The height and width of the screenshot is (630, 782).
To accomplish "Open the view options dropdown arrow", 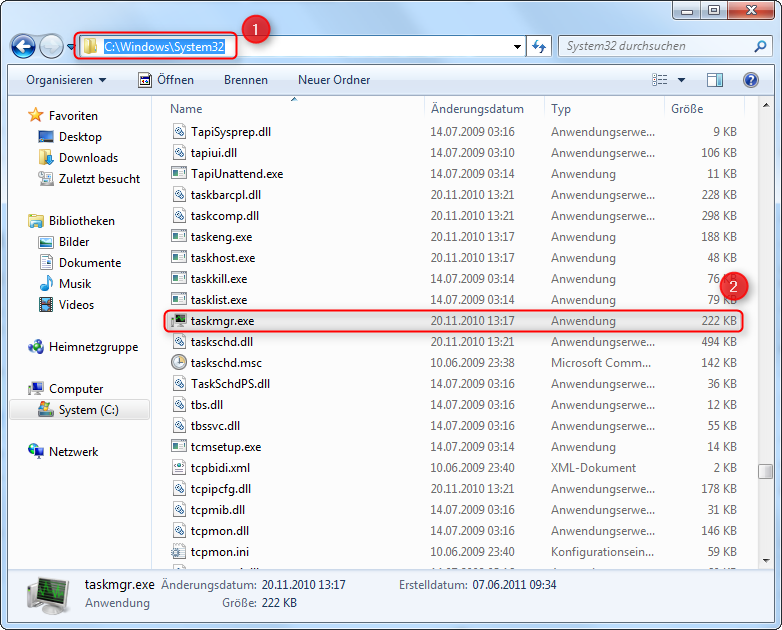I will [681, 80].
